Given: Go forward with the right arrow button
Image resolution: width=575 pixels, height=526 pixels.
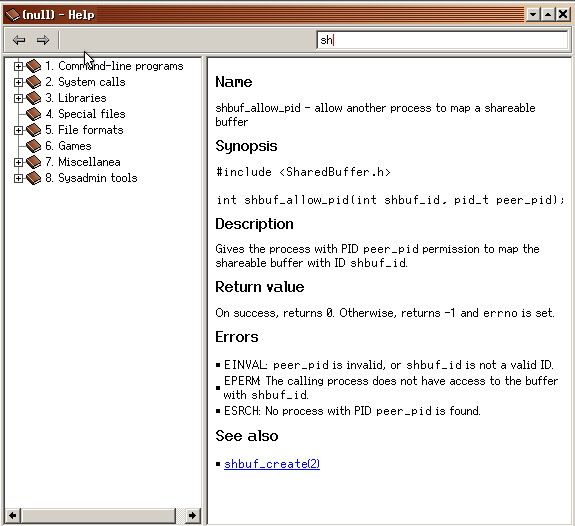Looking at the screenshot, I should 43,40.
